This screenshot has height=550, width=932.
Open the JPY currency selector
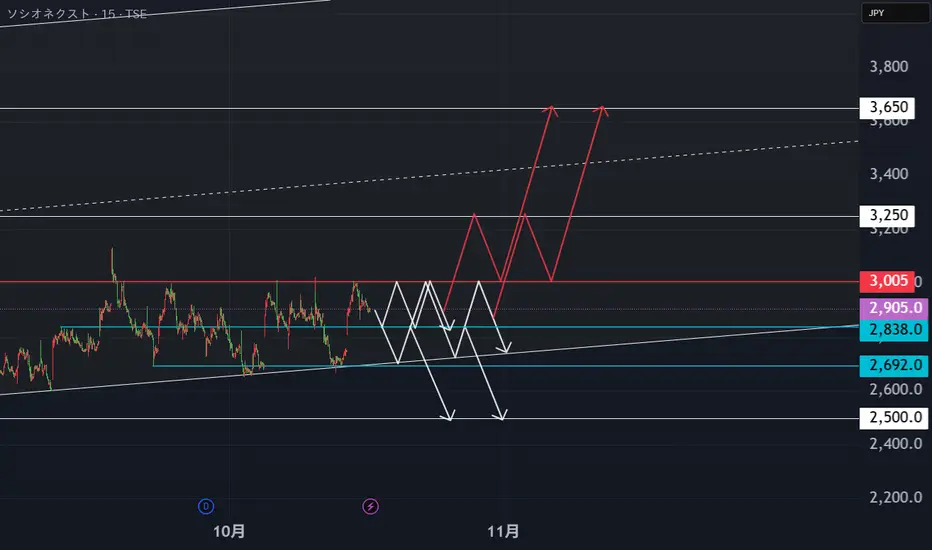point(895,13)
